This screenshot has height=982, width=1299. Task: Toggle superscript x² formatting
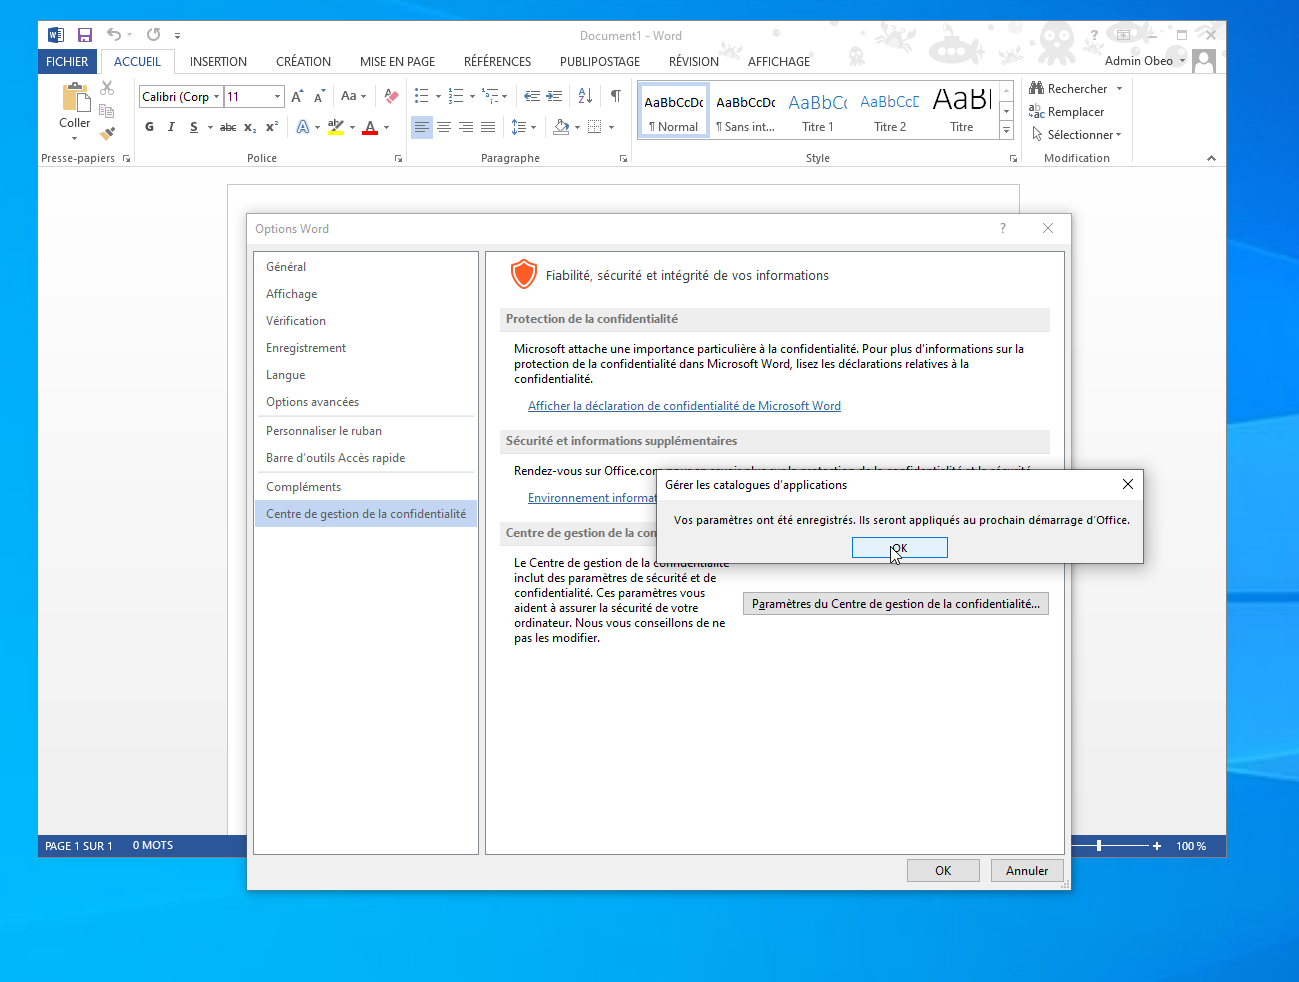272,127
